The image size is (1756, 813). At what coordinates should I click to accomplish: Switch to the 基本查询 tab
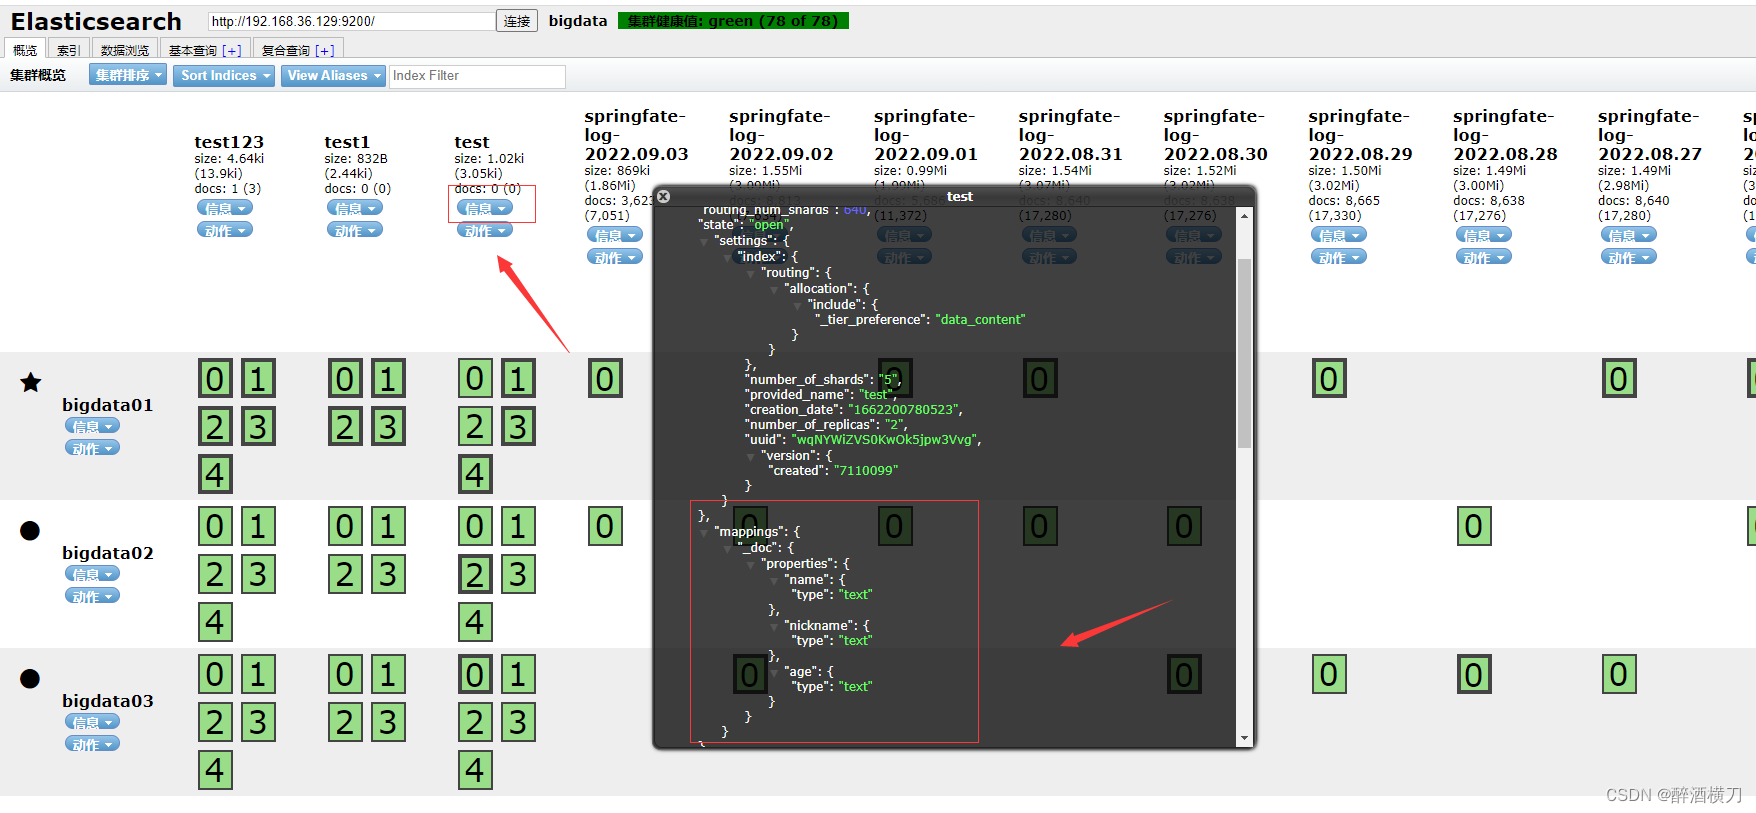204,50
